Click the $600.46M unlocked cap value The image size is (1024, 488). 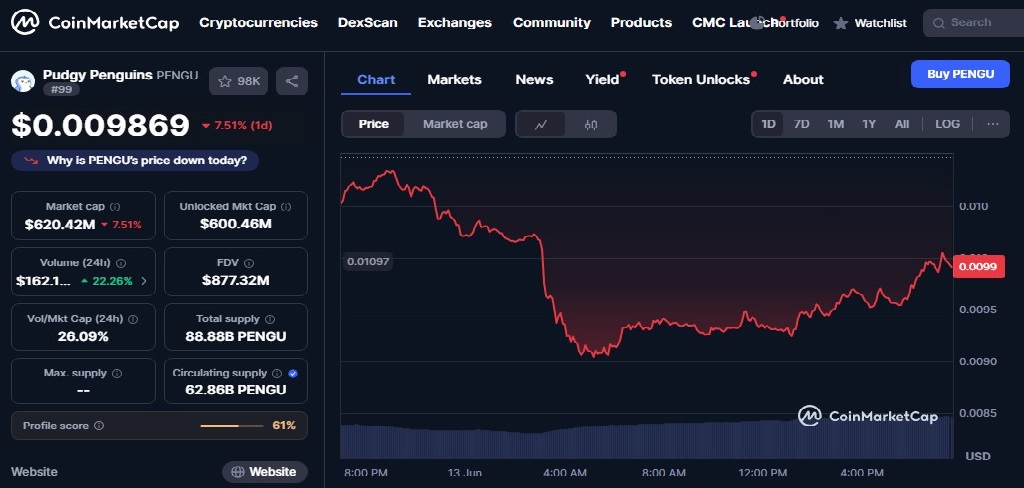click(x=236, y=225)
